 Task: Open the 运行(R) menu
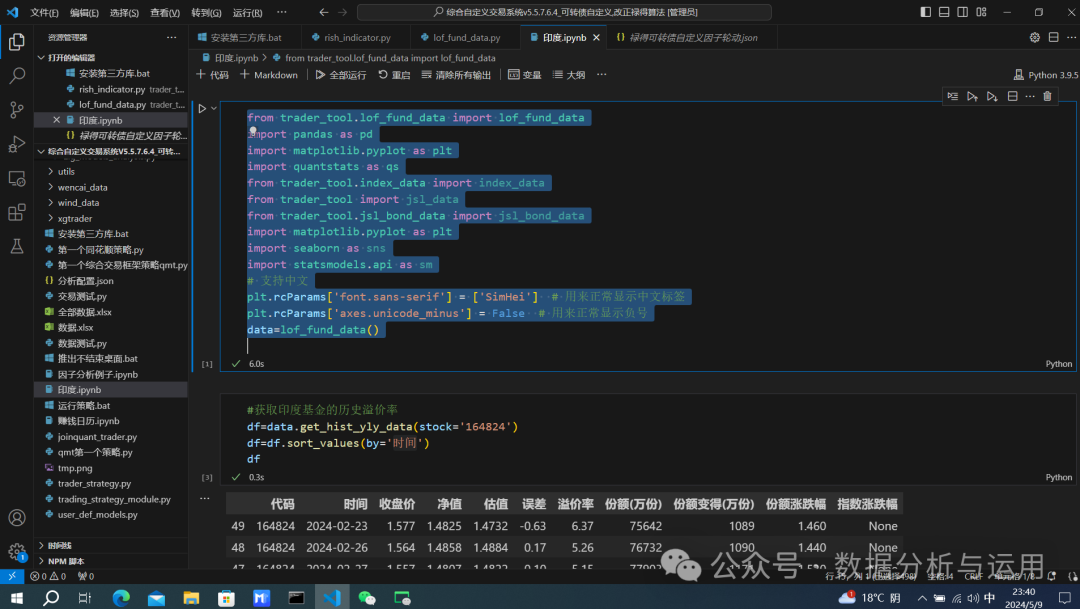tap(247, 12)
